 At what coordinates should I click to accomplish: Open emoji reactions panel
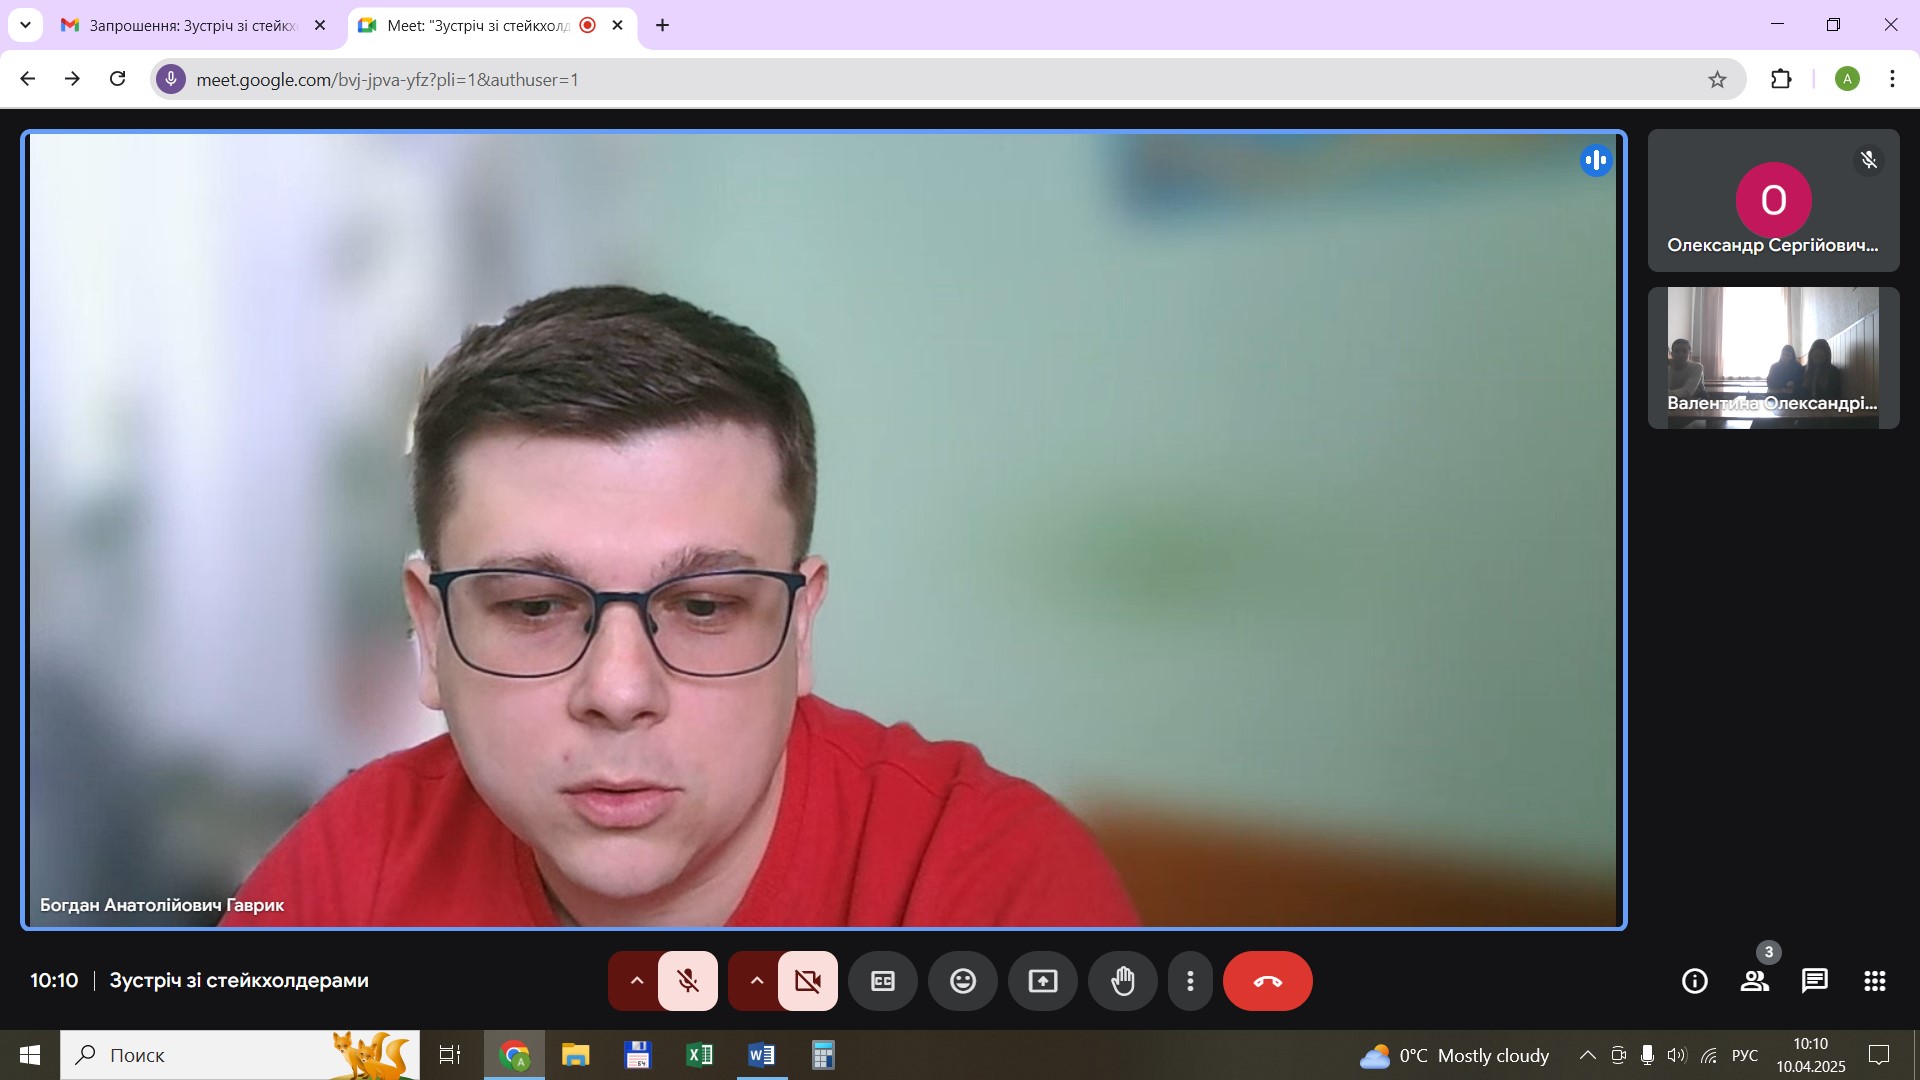coord(963,981)
